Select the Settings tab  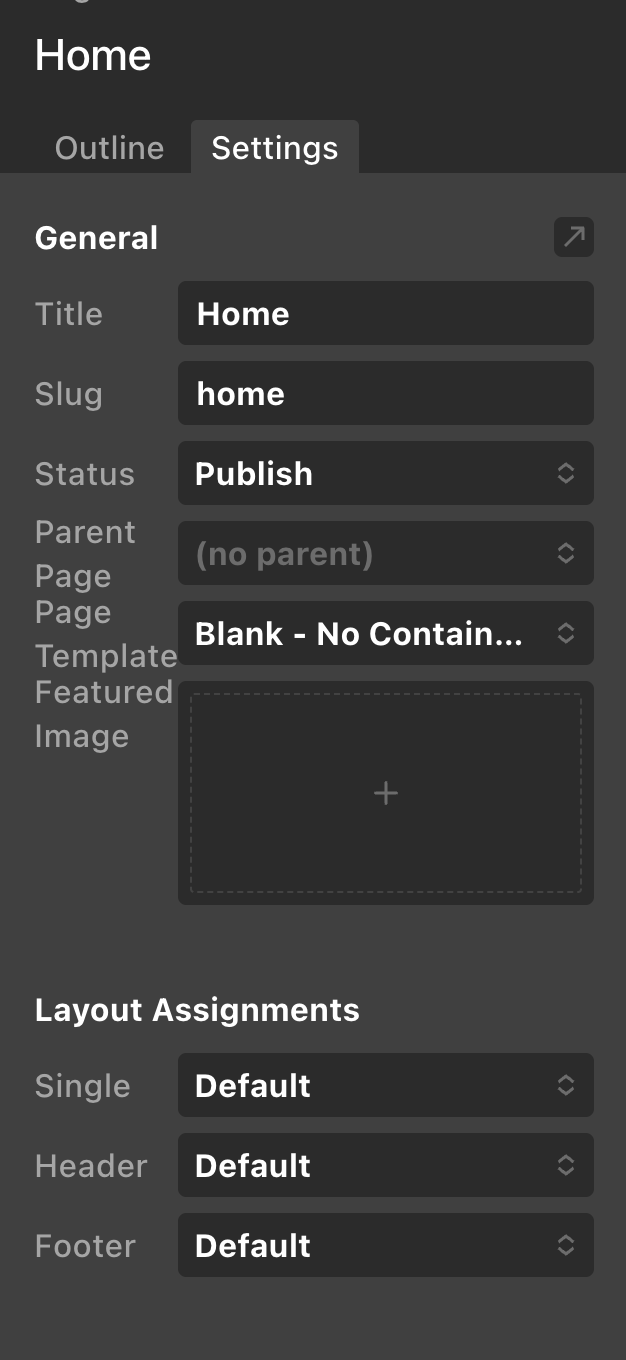275,148
